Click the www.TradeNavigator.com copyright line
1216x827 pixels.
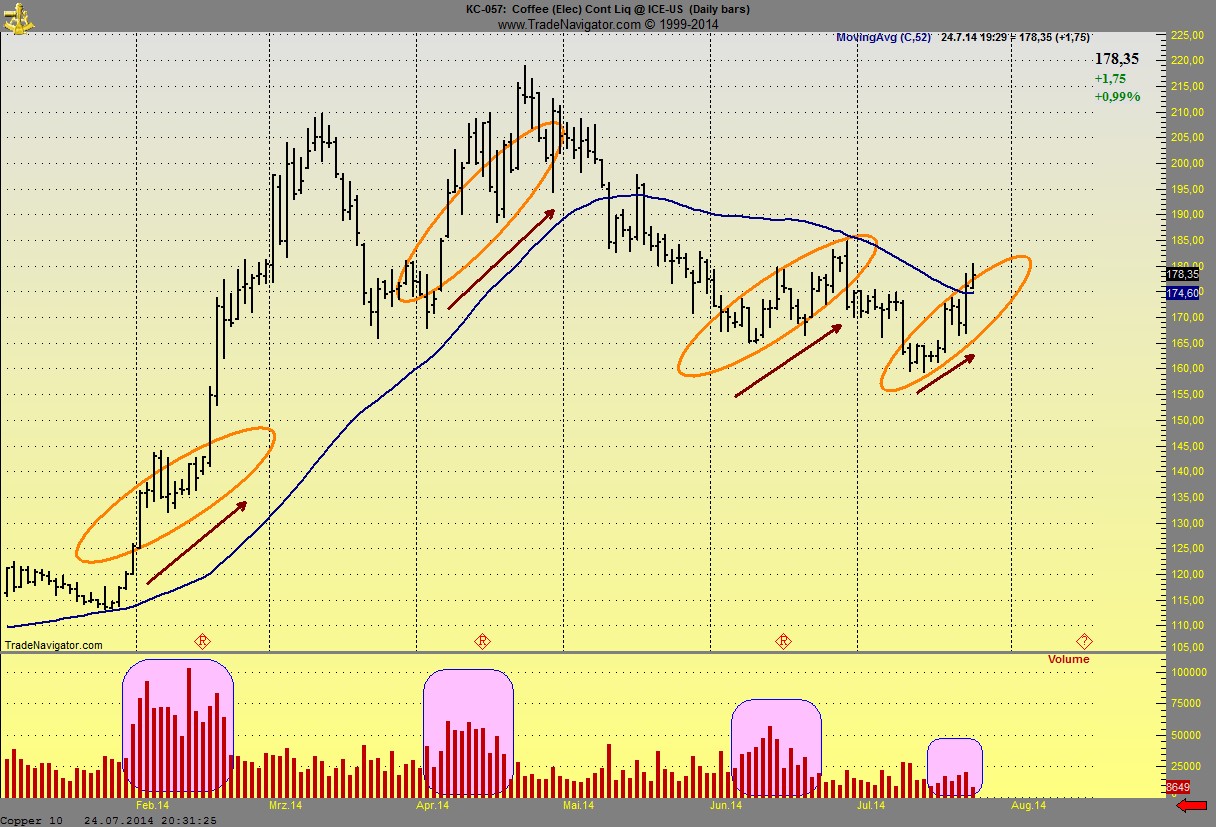(x=607, y=23)
